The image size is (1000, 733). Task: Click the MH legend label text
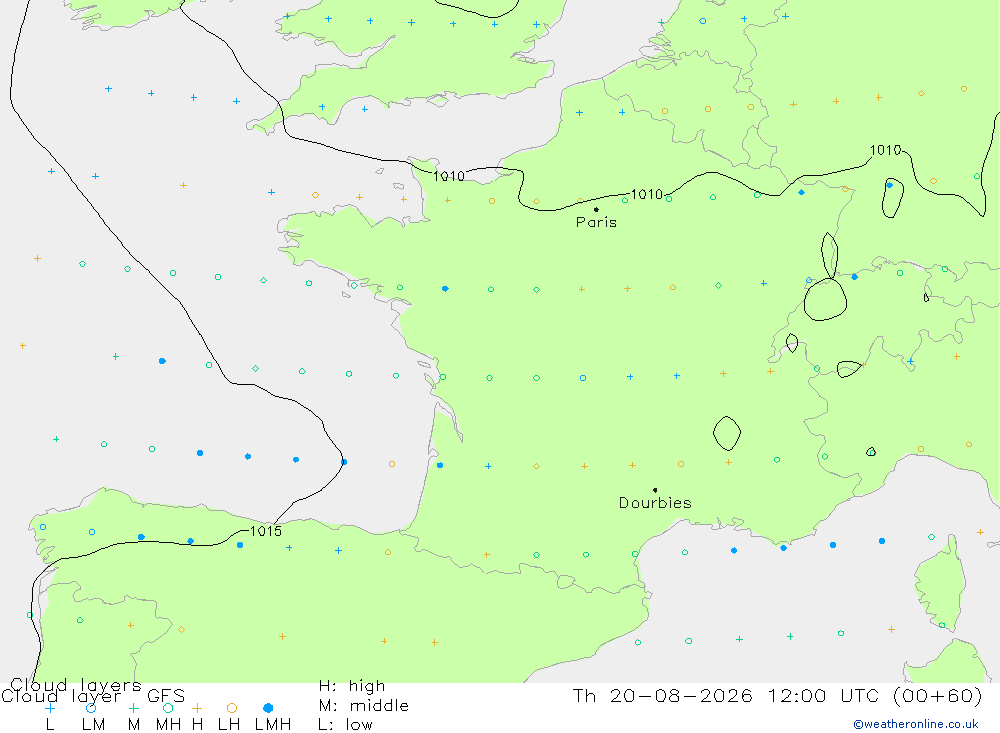click(x=168, y=725)
